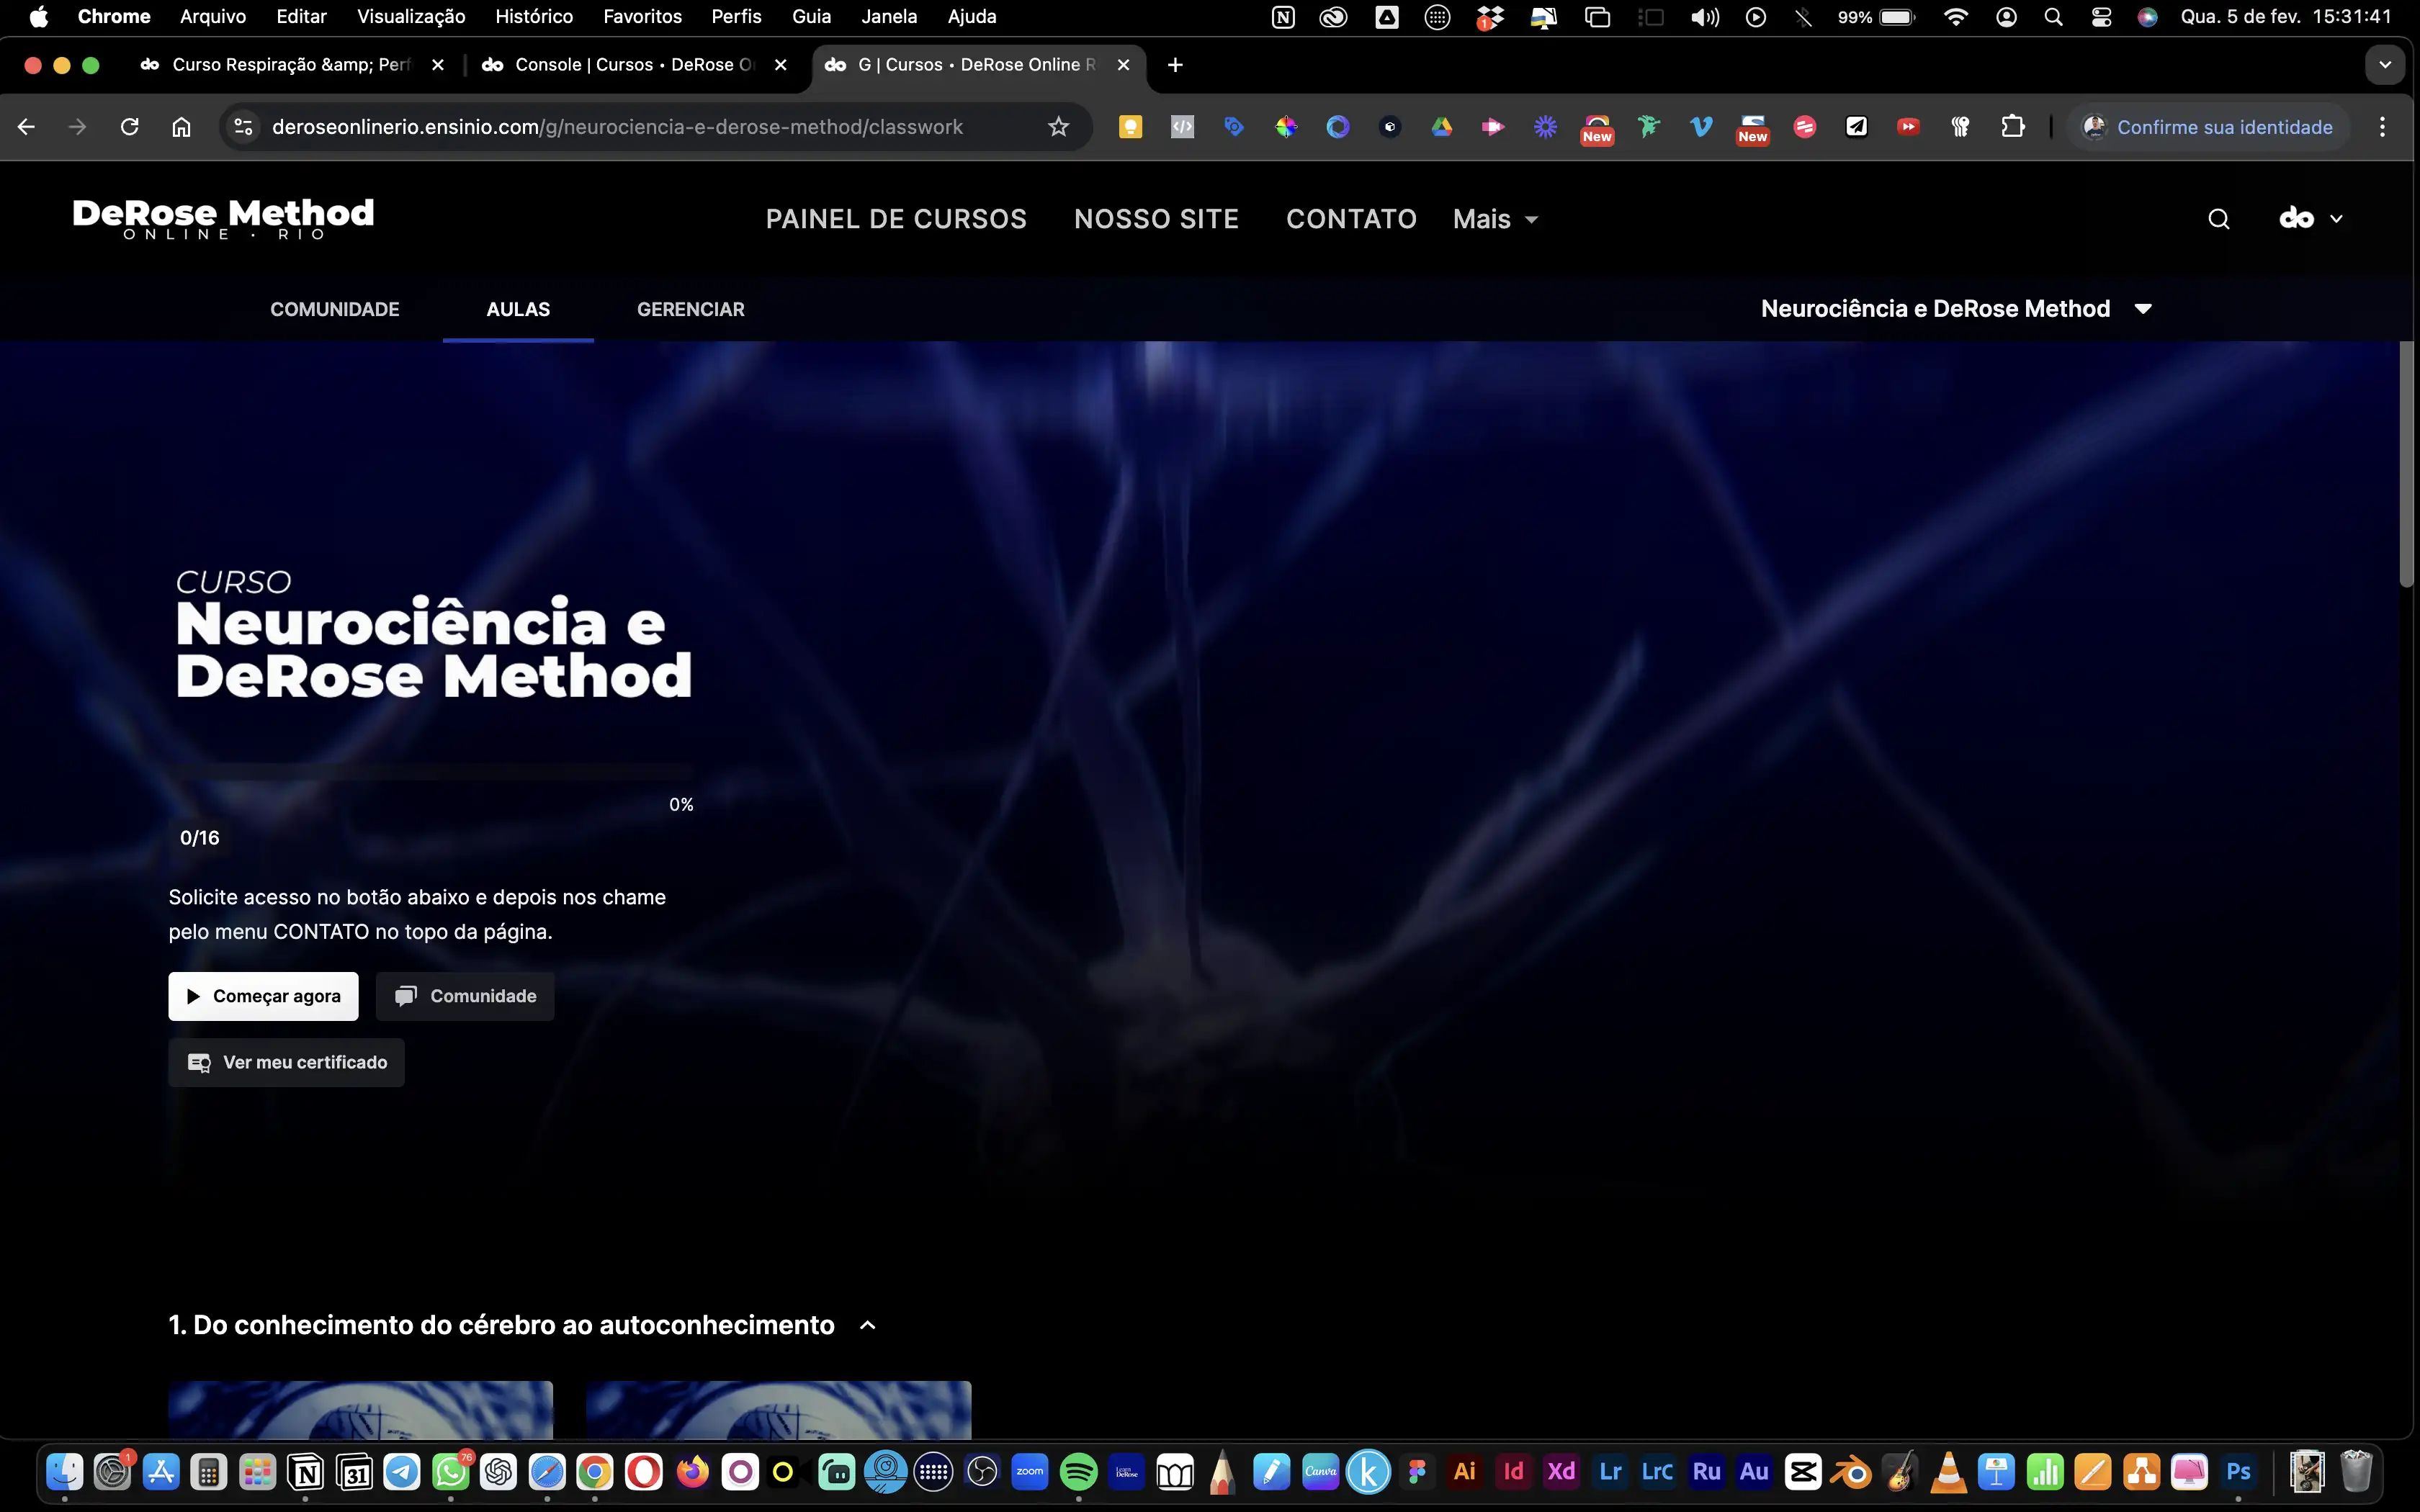Open Spotify from the dock
Viewport: 2420px width, 1512px height.
tap(1078, 1472)
